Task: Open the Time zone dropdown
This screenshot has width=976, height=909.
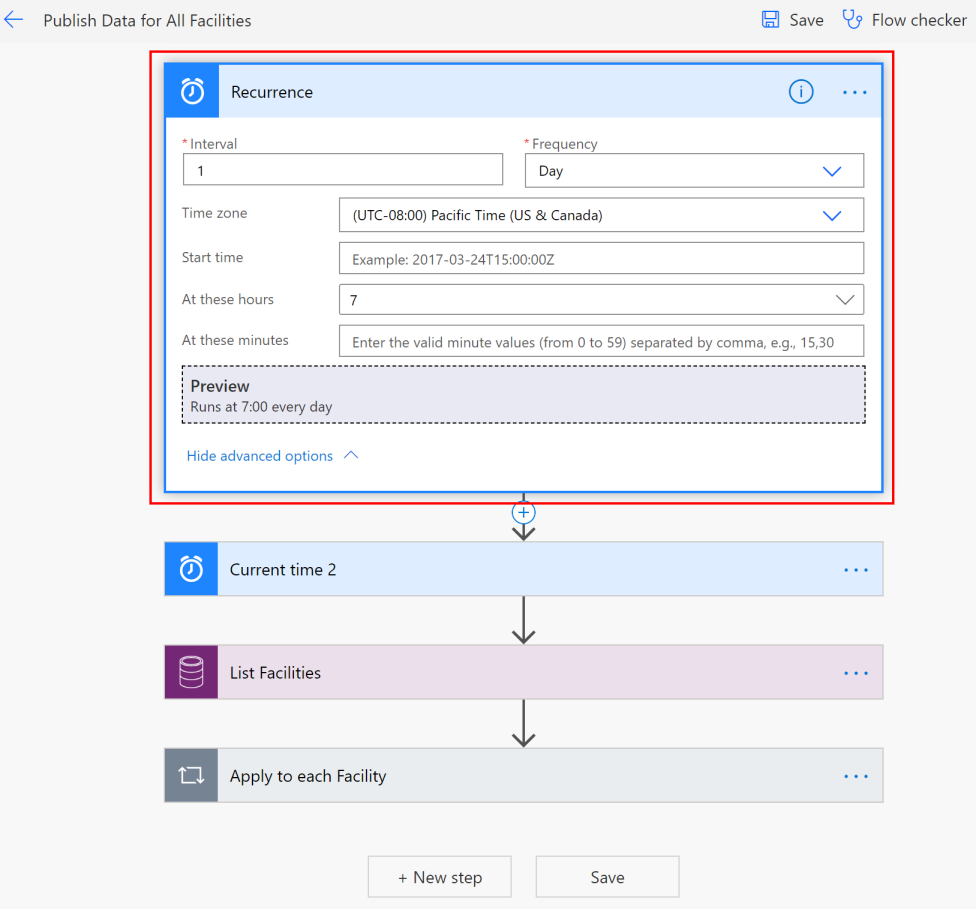Action: click(x=601, y=215)
